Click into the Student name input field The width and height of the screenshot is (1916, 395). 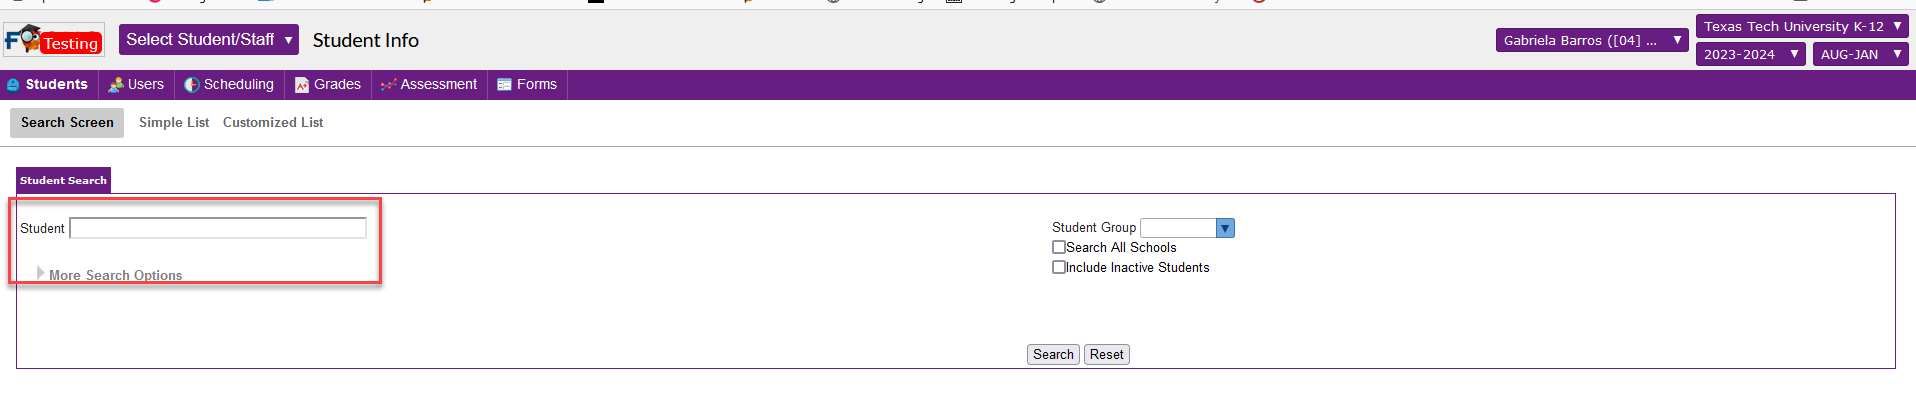pyautogui.click(x=218, y=228)
